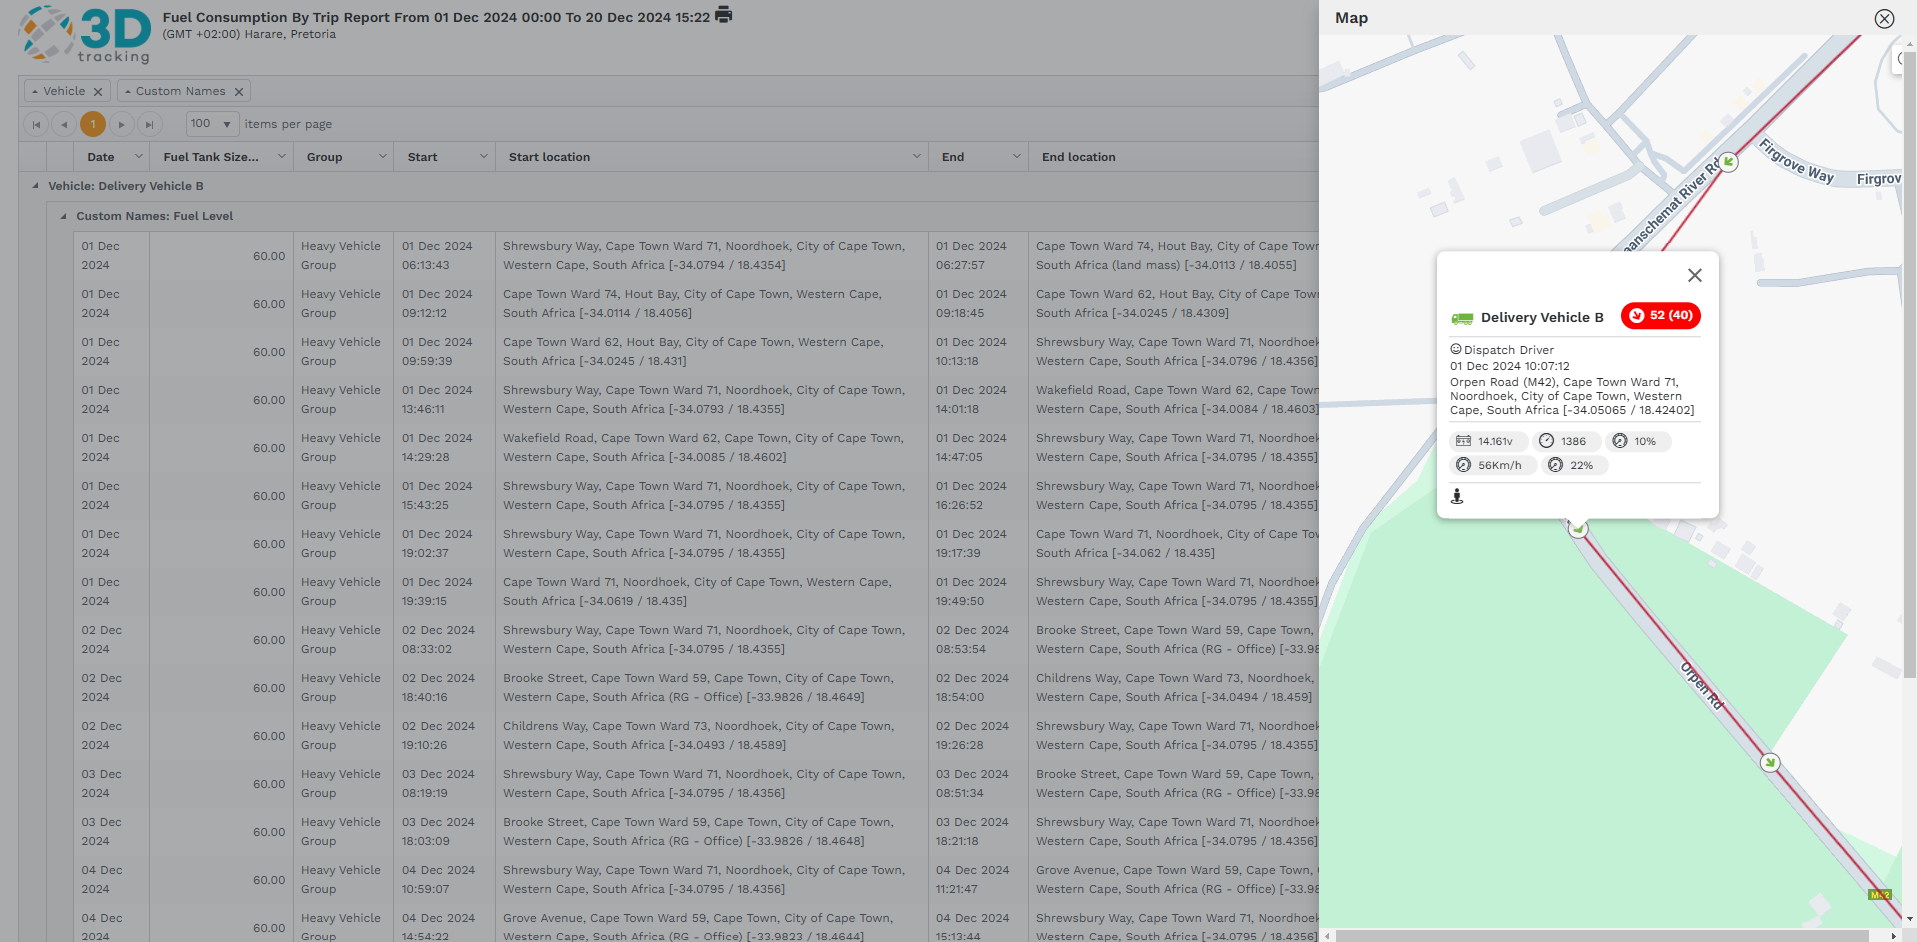Click the map marker near Firgrove Way
This screenshot has height=942, width=1917.
point(1728,162)
